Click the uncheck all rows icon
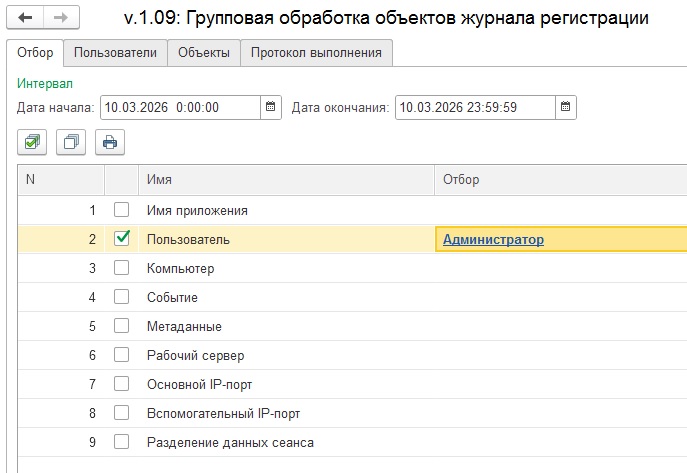Screen dimensions: 687x473 pos(71,142)
